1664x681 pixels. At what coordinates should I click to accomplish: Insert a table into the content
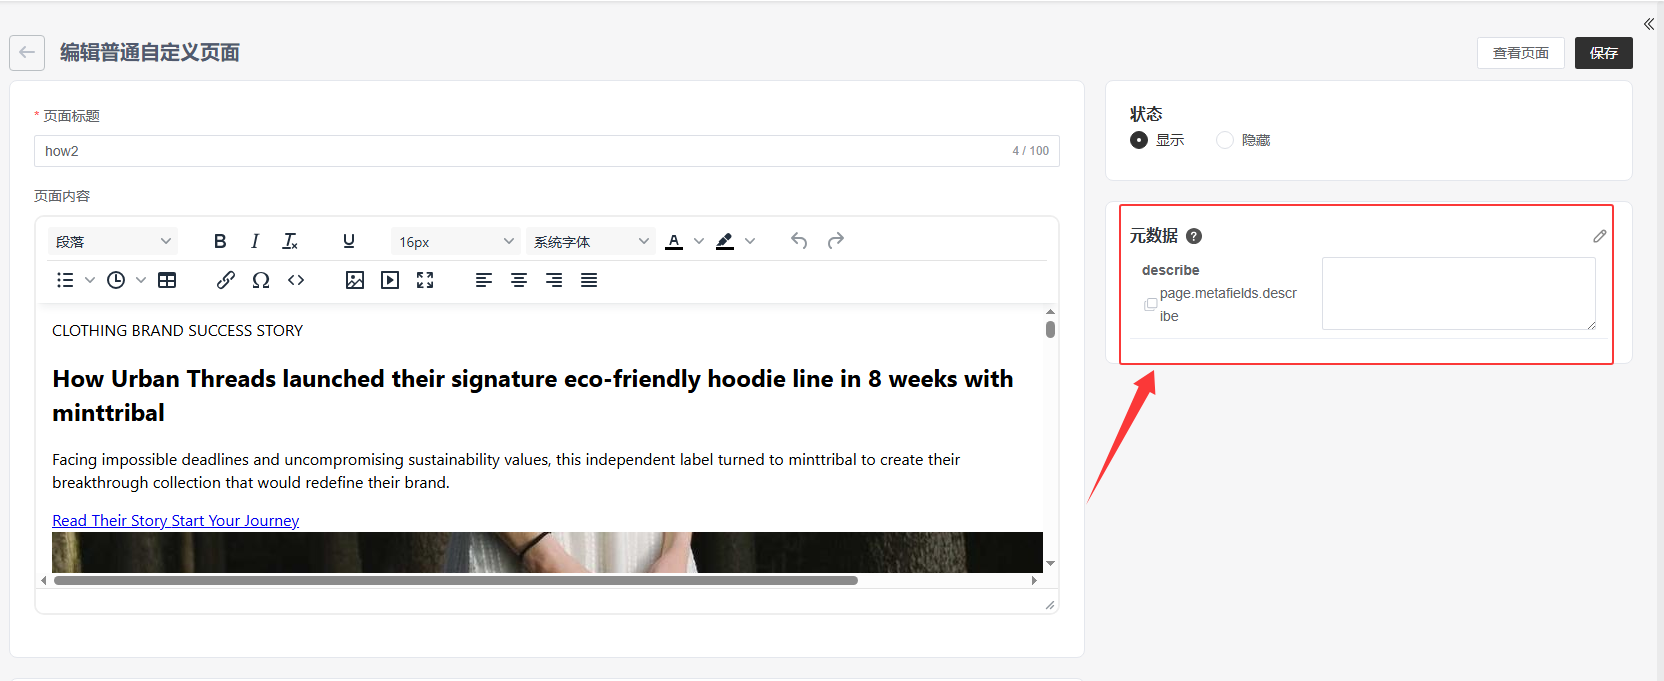click(x=167, y=280)
